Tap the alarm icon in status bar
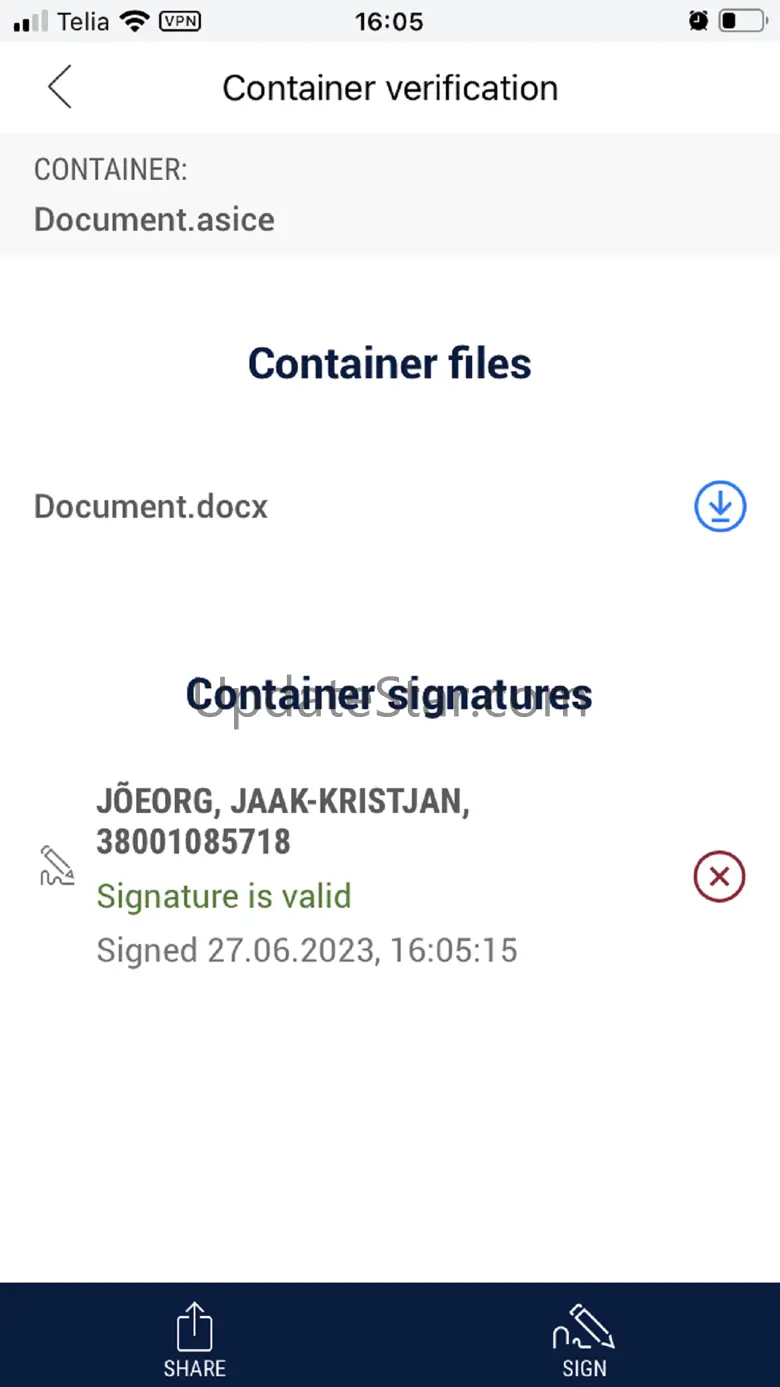The height and width of the screenshot is (1387, 780). (698, 21)
